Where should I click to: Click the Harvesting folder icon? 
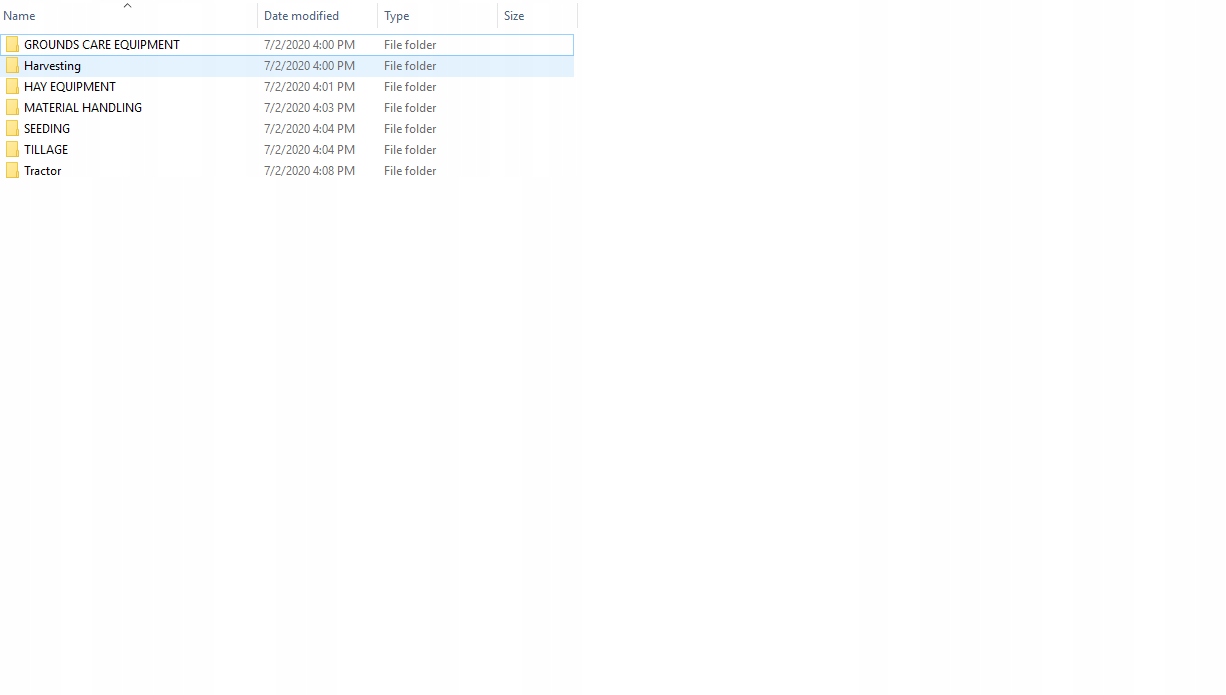12,65
